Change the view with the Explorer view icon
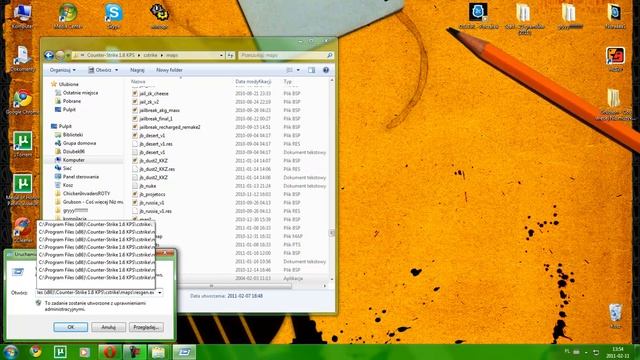This screenshot has width=640, height=360. (289, 70)
